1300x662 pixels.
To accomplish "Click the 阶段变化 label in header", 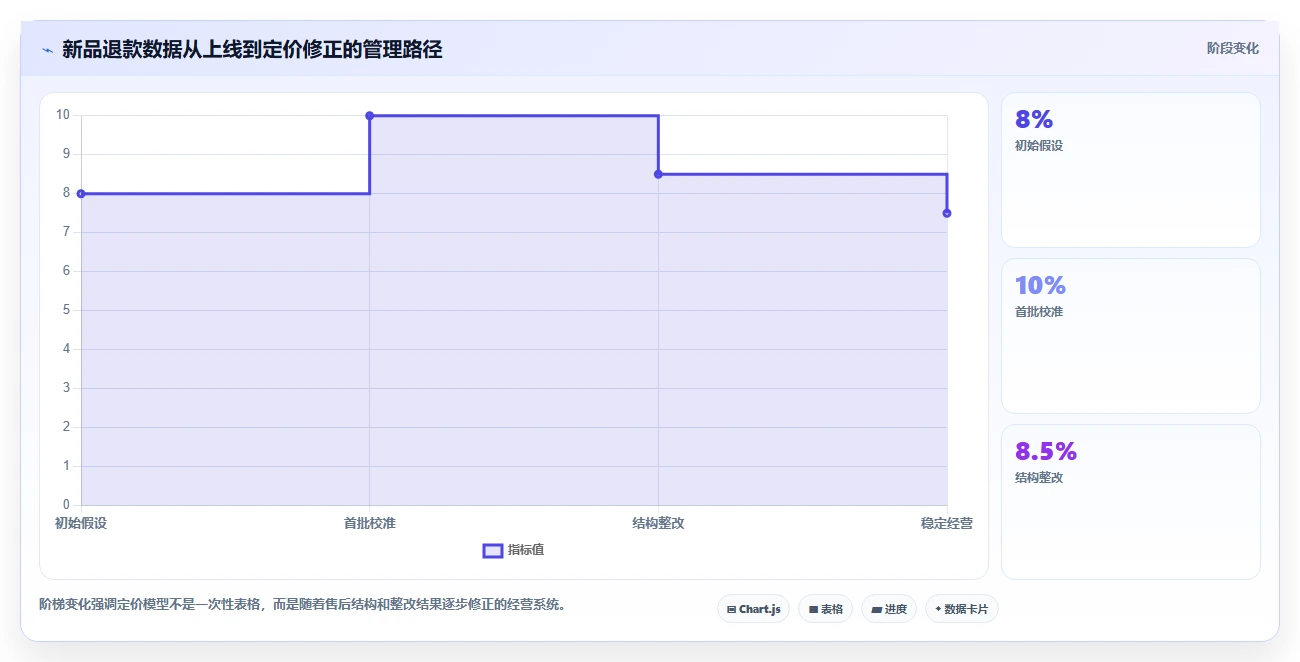I will pos(1232,48).
